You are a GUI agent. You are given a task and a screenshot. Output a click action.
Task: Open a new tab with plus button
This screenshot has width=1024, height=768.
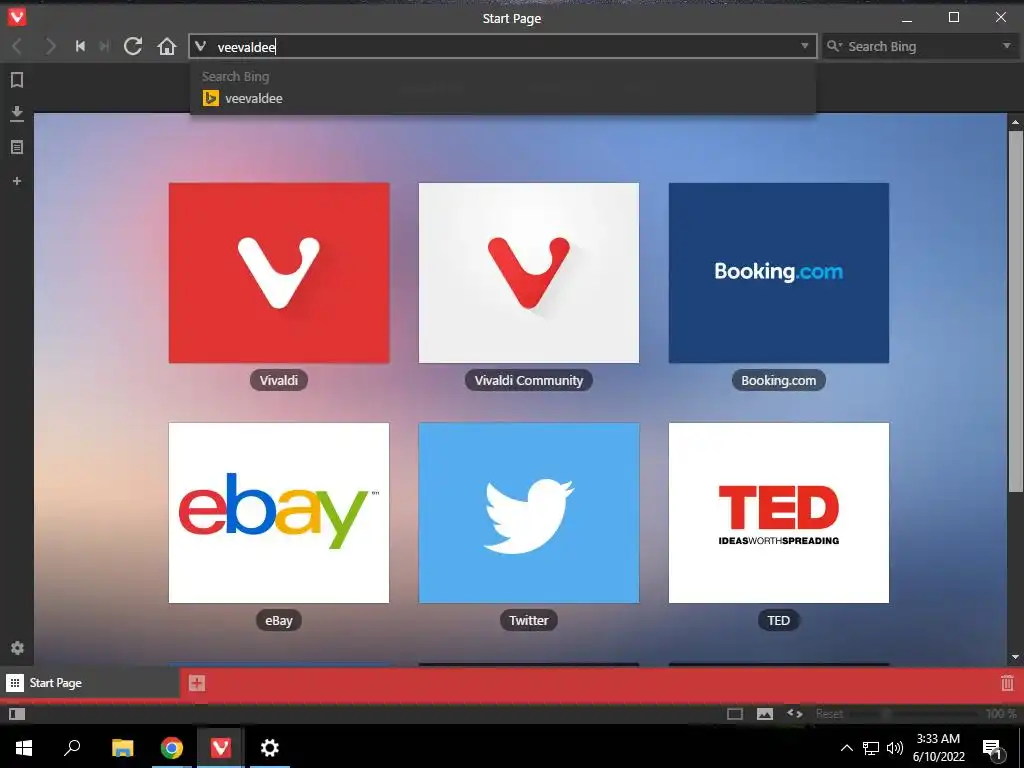197,683
